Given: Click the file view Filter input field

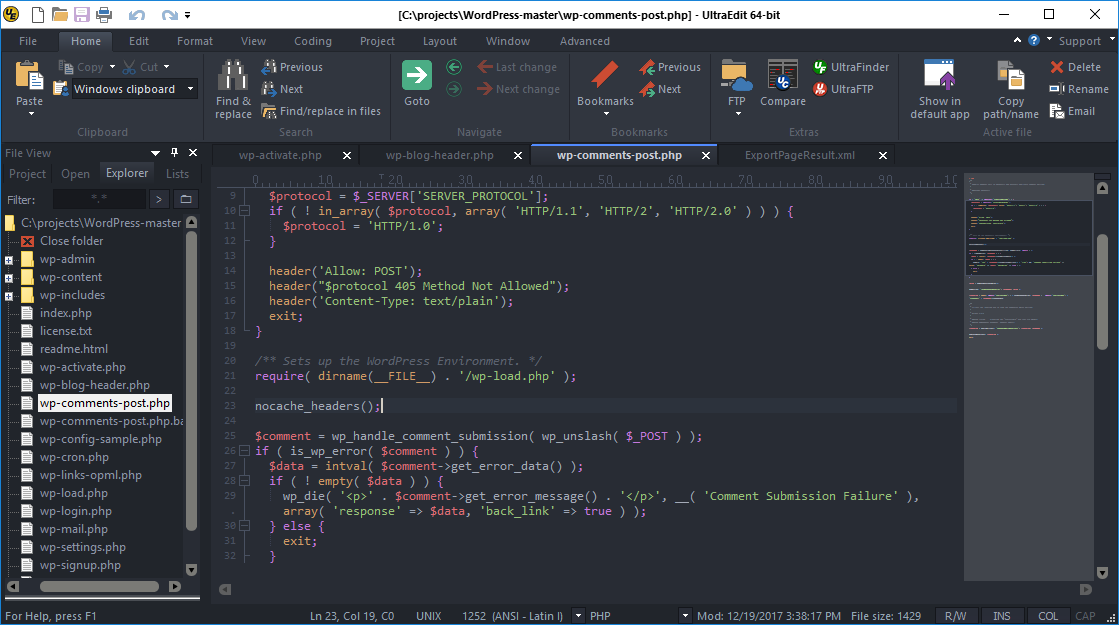Looking at the screenshot, I should click(98, 199).
